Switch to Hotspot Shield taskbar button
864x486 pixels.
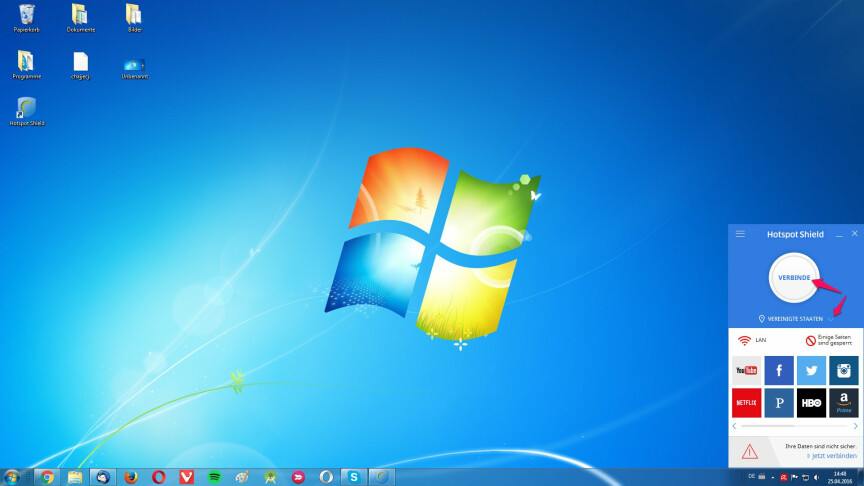(x=382, y=477)
